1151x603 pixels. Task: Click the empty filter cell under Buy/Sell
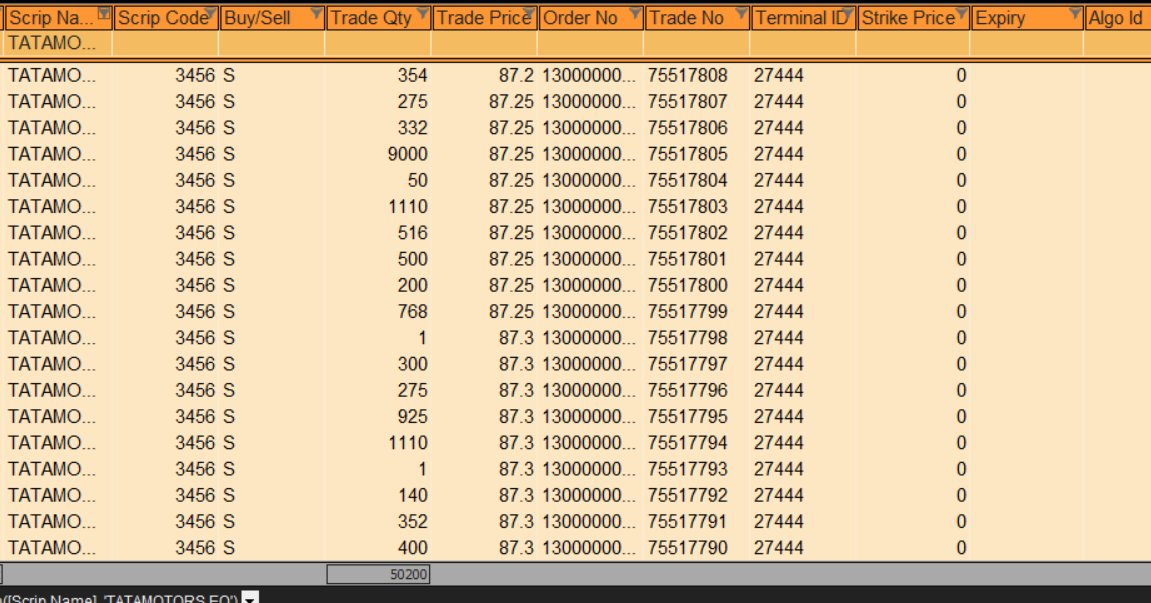(272, 43)
